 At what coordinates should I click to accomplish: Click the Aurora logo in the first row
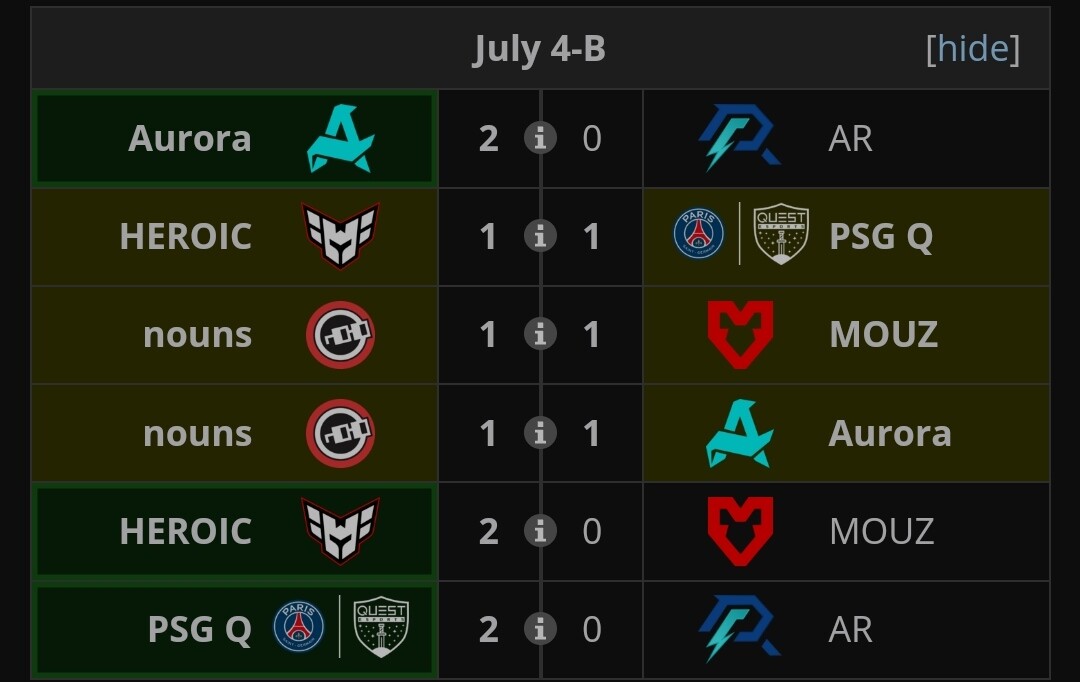pyautogui.click(x=341, y=138)
